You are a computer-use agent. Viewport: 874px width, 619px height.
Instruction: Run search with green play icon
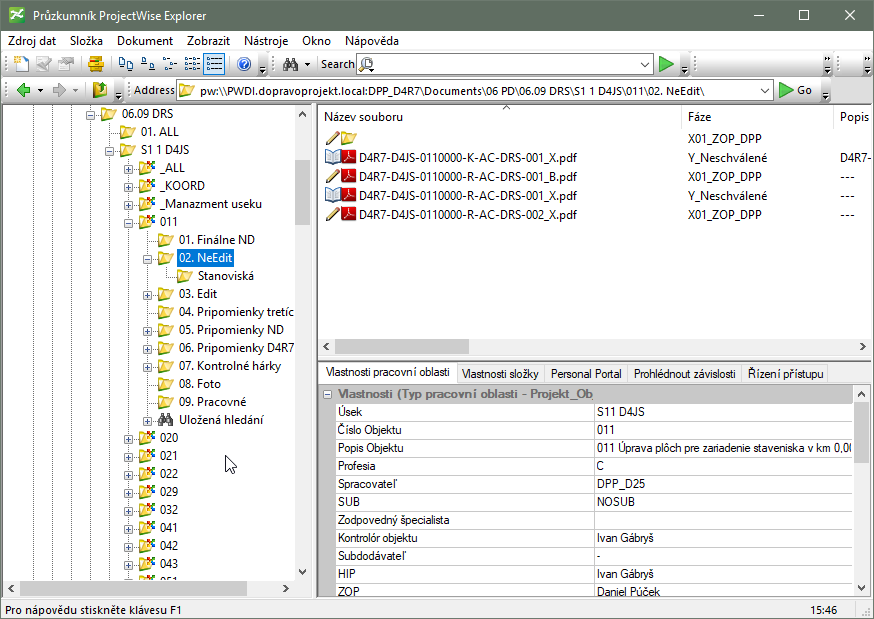pos(667,64)
